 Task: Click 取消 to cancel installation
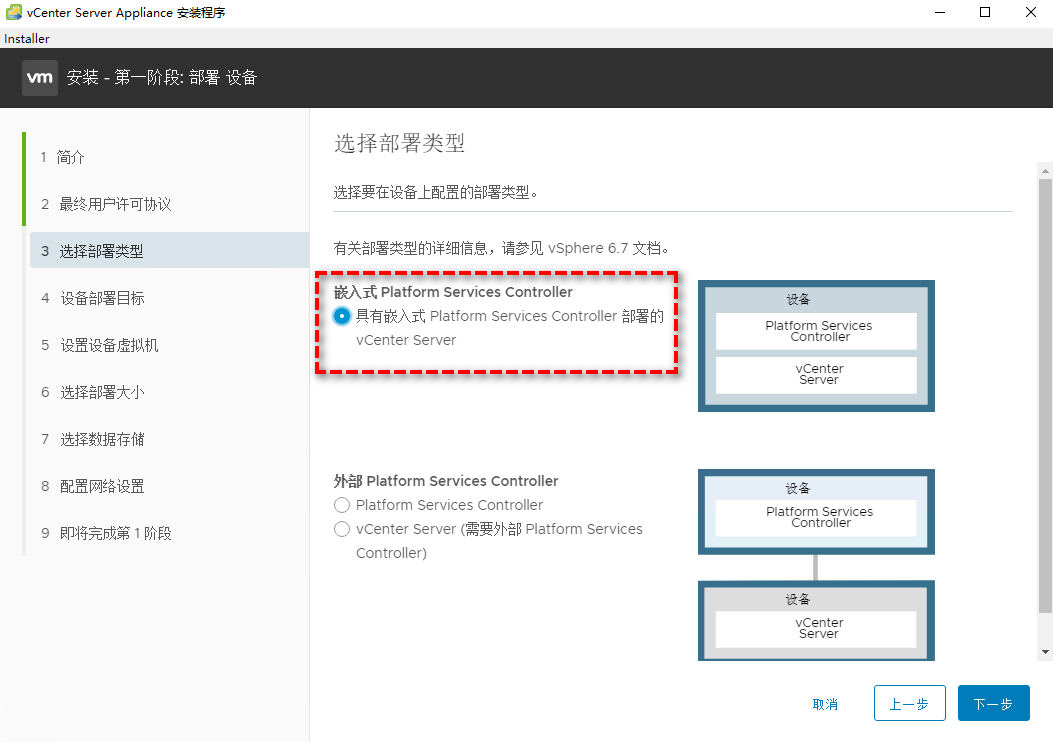pyautogui.click(x=825, y=704)
